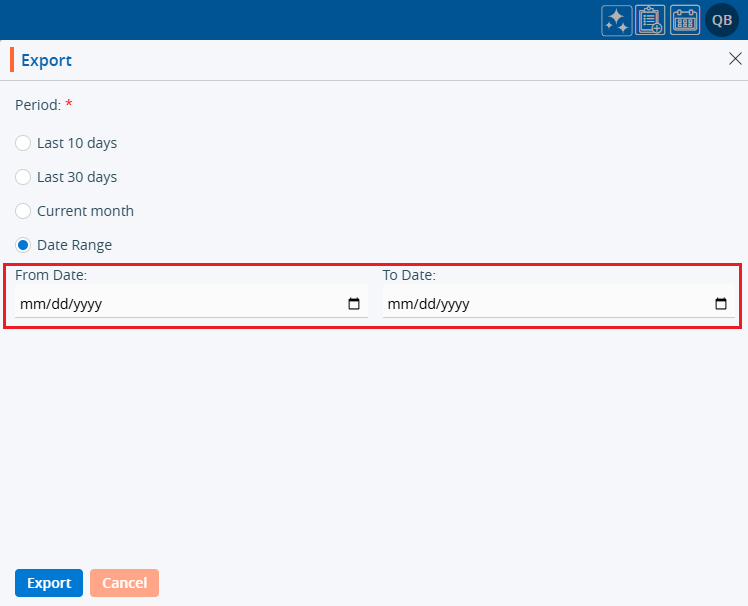Viewport: 748px width, 606px height.
Task: Open the calendar icon in header
Action: point(685,21)
